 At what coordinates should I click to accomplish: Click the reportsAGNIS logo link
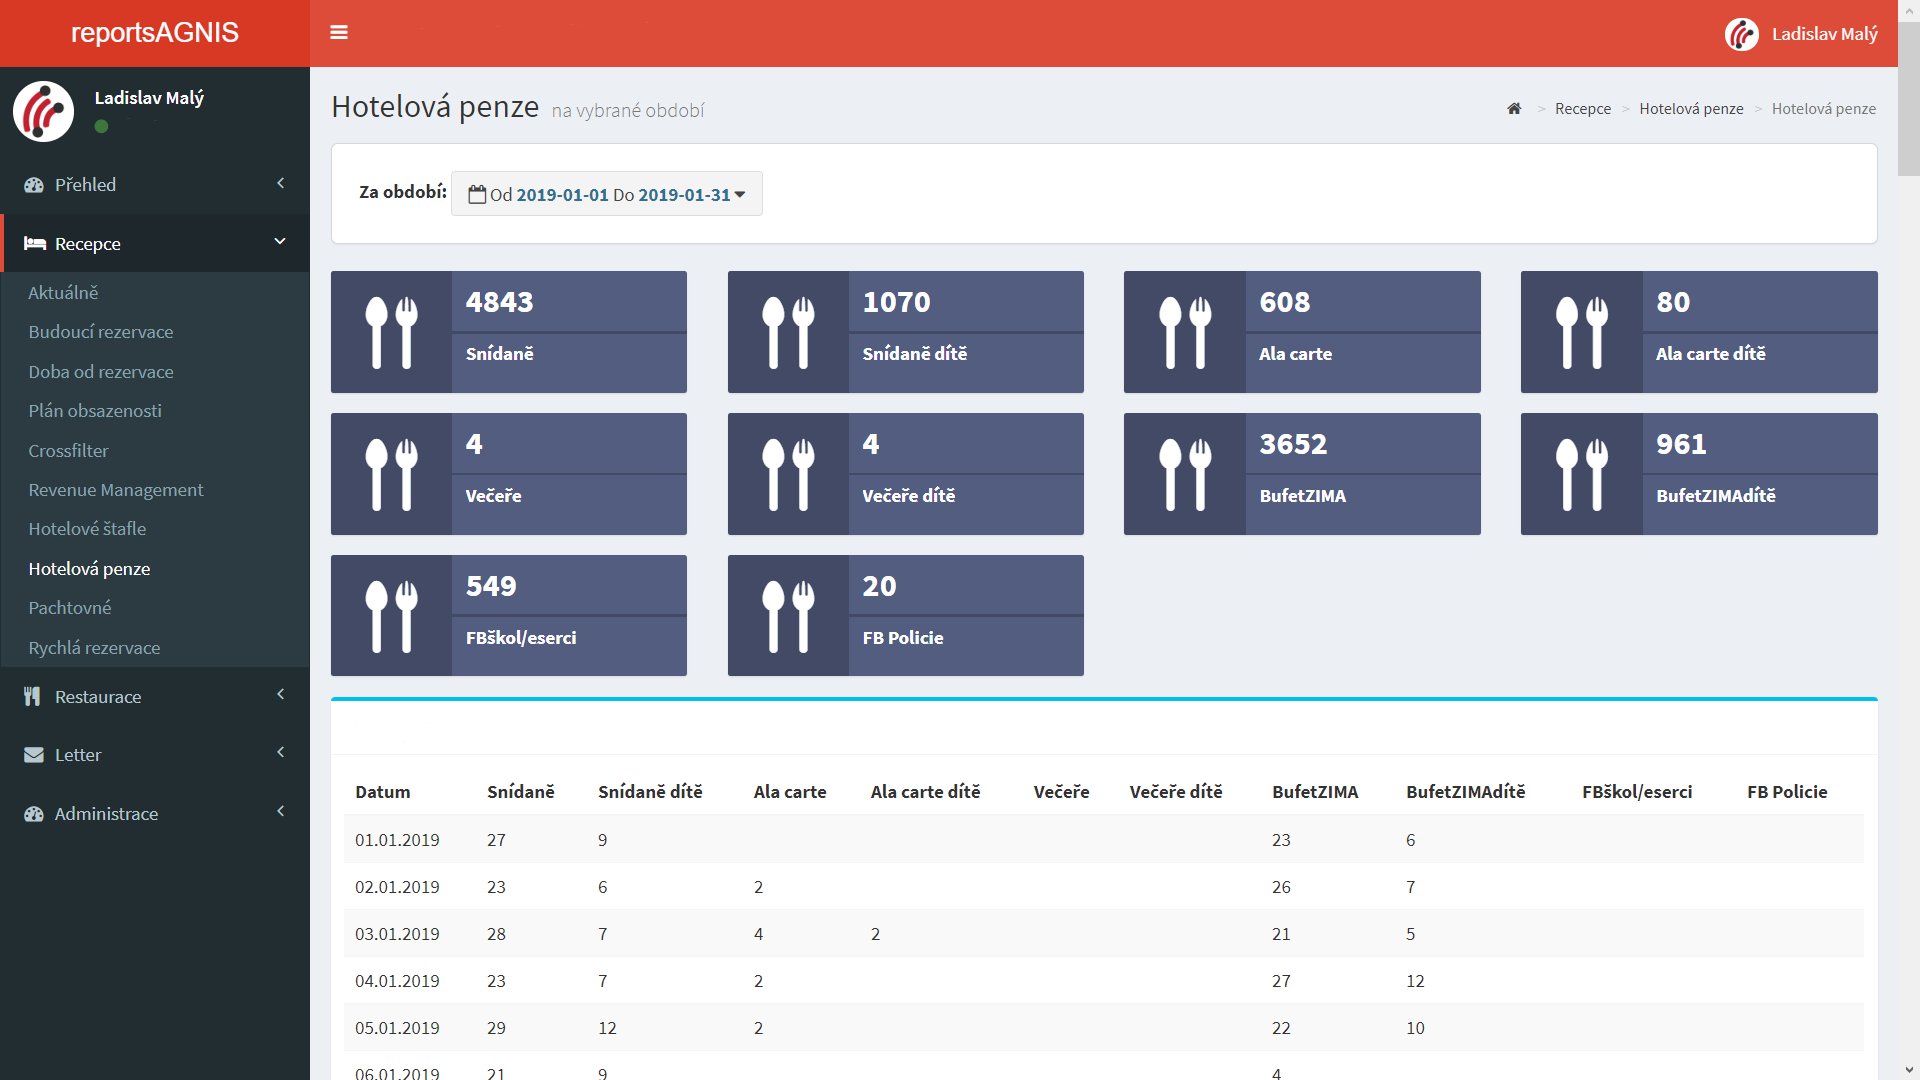155,33
